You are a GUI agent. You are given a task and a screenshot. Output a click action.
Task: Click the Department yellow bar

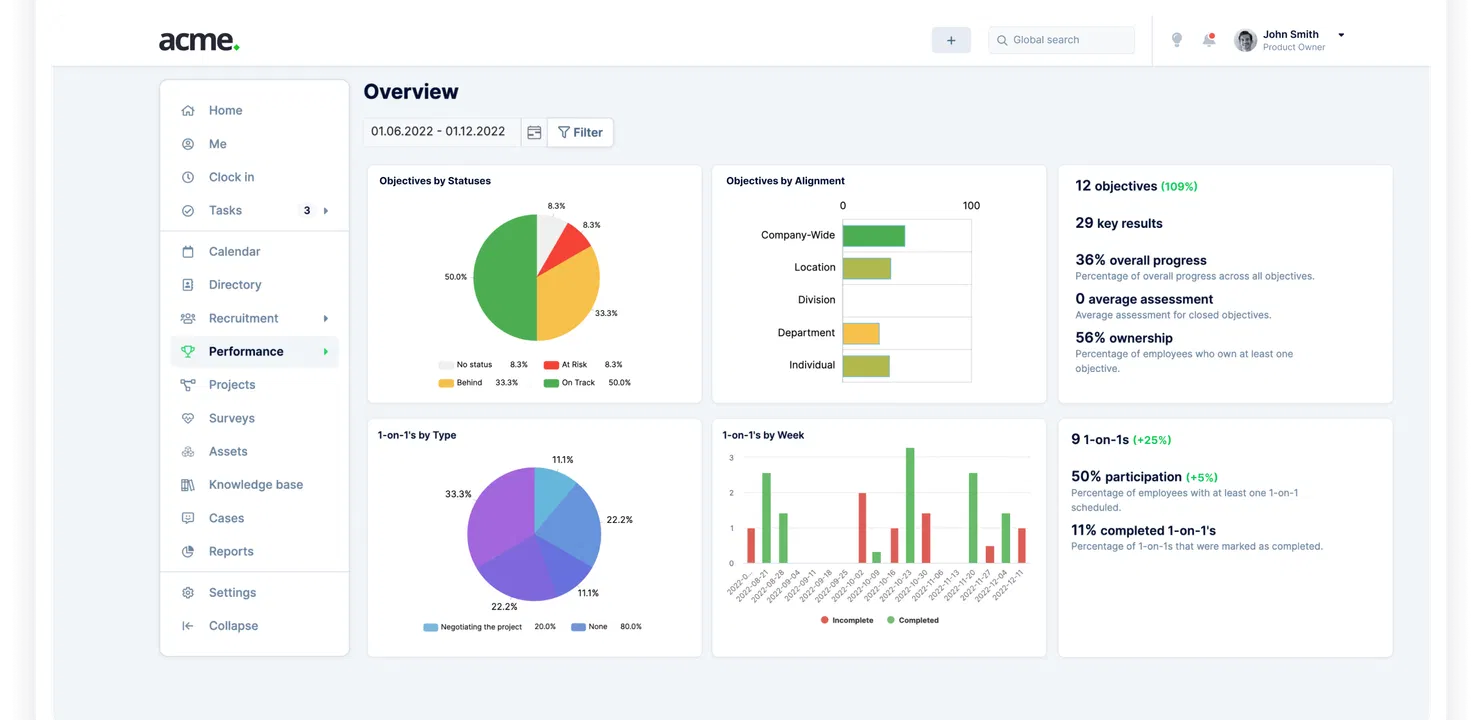861,333
